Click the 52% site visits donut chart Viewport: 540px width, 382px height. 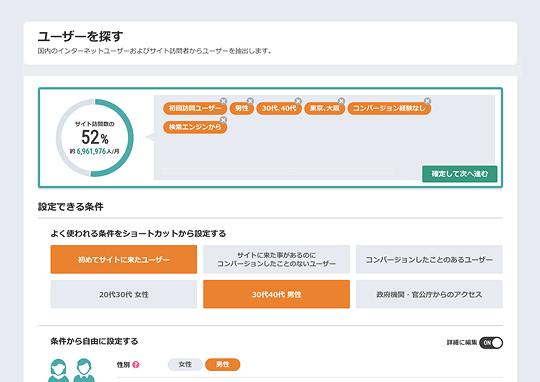95,138
